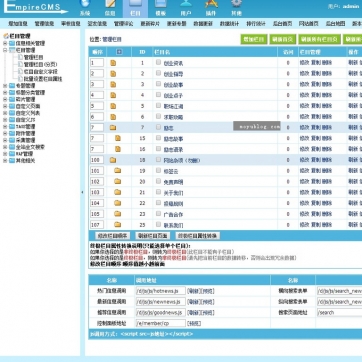
Task: Click the folder icon in row ID 18
Action: point(113,160)
